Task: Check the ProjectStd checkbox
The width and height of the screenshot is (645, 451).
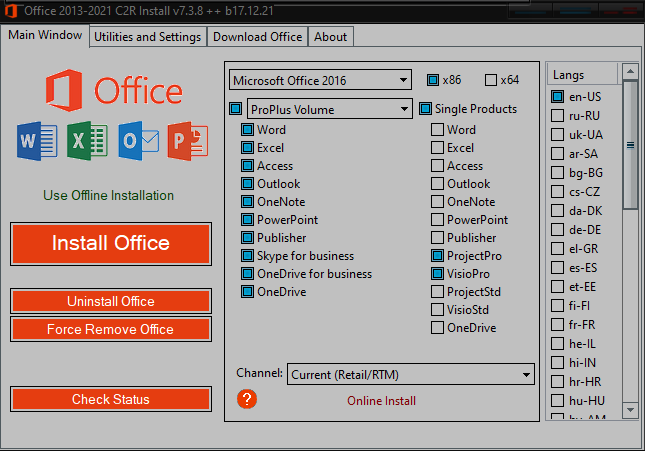Action: coord(437,292)
